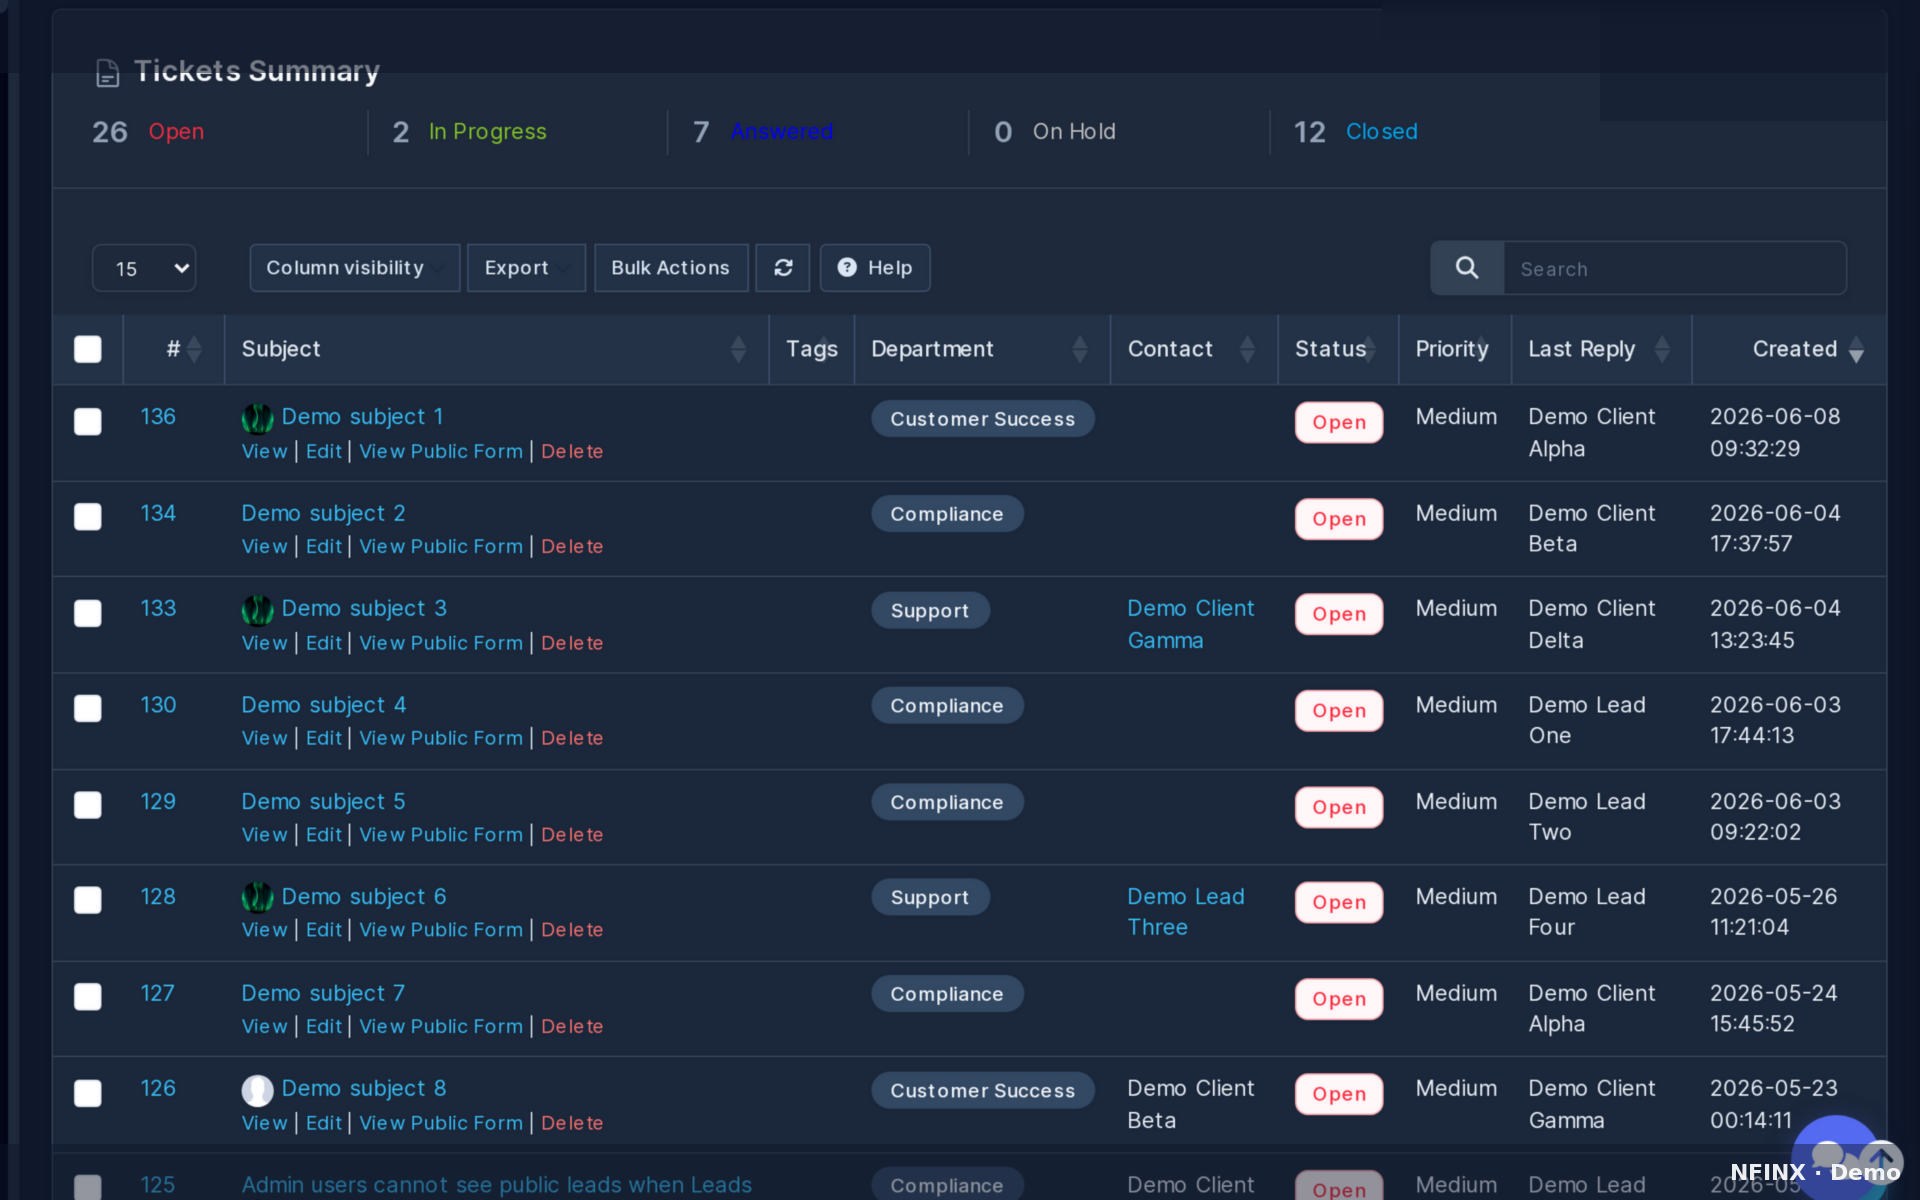This screenshot has width=1920, height=1200.
Task: Open Demo subject 8 ticket
Action: pos(364,1089)
